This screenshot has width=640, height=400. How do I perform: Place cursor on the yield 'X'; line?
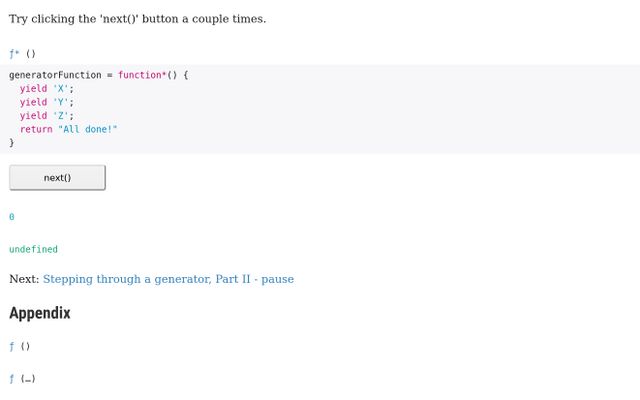point(47,89)
